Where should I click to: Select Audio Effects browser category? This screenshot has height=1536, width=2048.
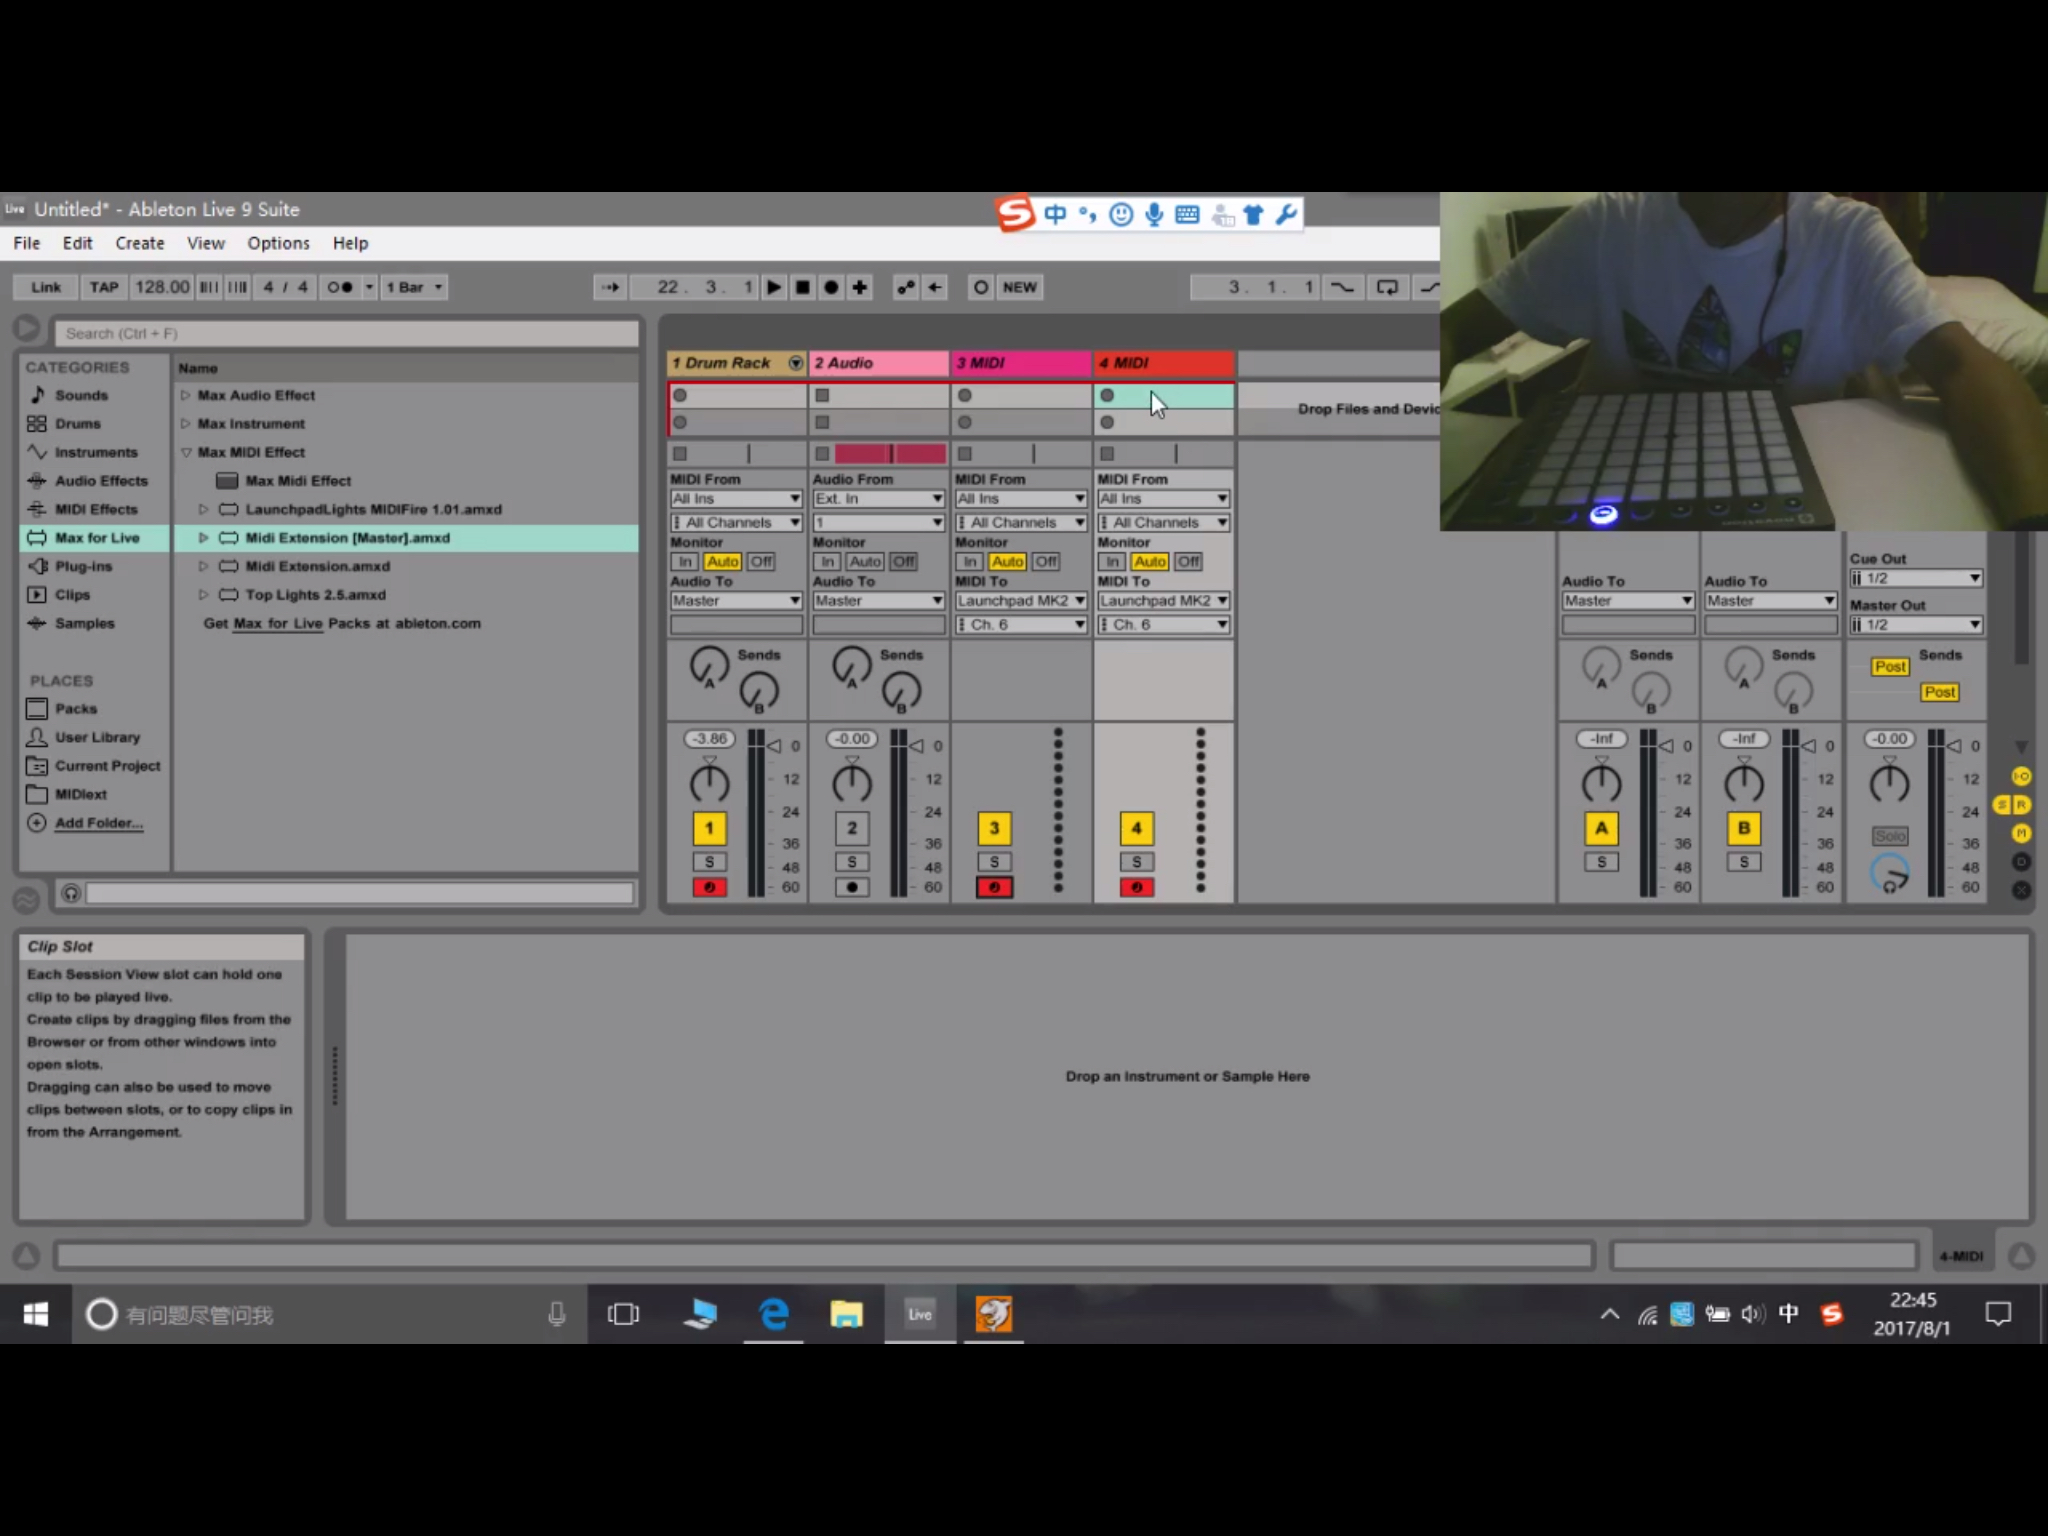100,480
